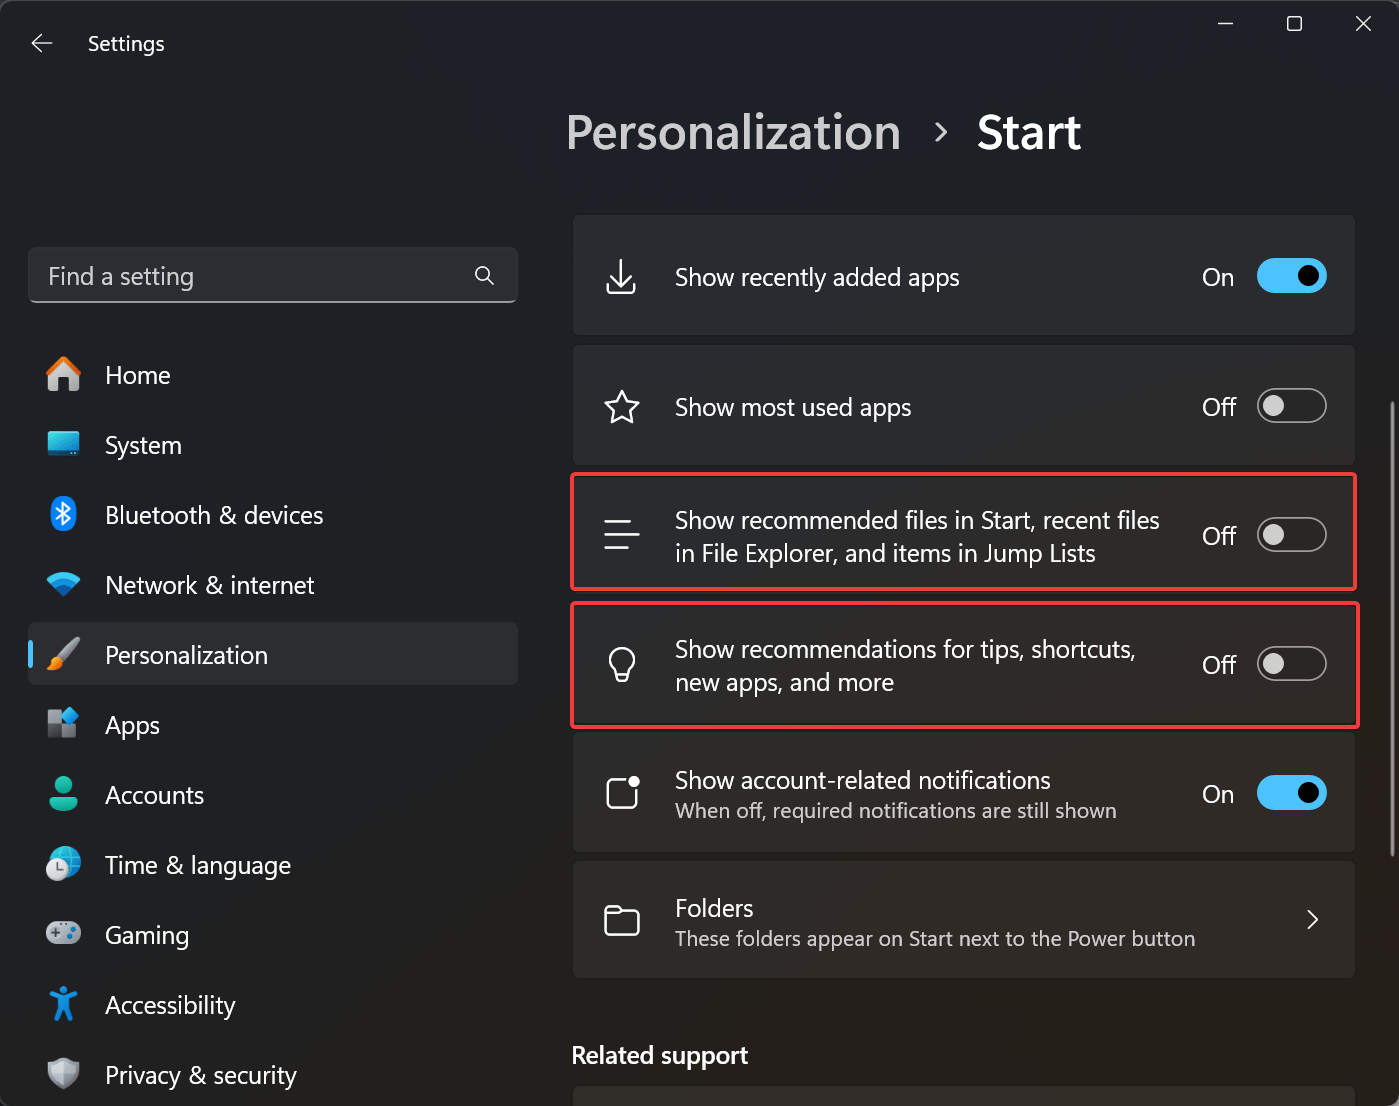This screenshot has height=1106, width=1399.
Task: Click 'These folders appear on Start' description
Action: (935, 938)
